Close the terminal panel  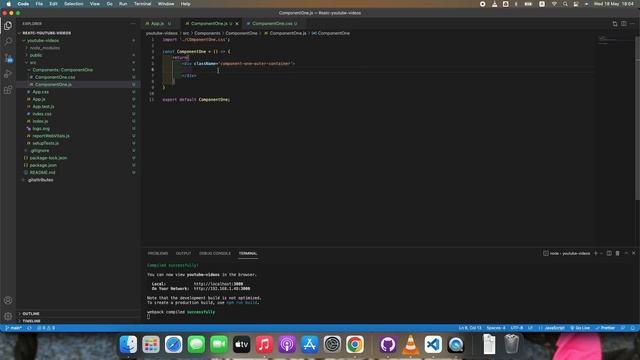tap(633, 253)
